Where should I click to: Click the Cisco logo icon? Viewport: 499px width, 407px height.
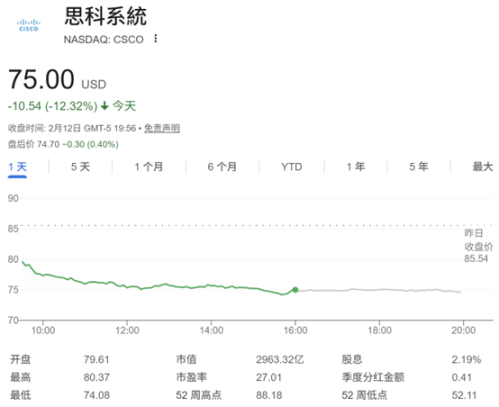point(28,25)
